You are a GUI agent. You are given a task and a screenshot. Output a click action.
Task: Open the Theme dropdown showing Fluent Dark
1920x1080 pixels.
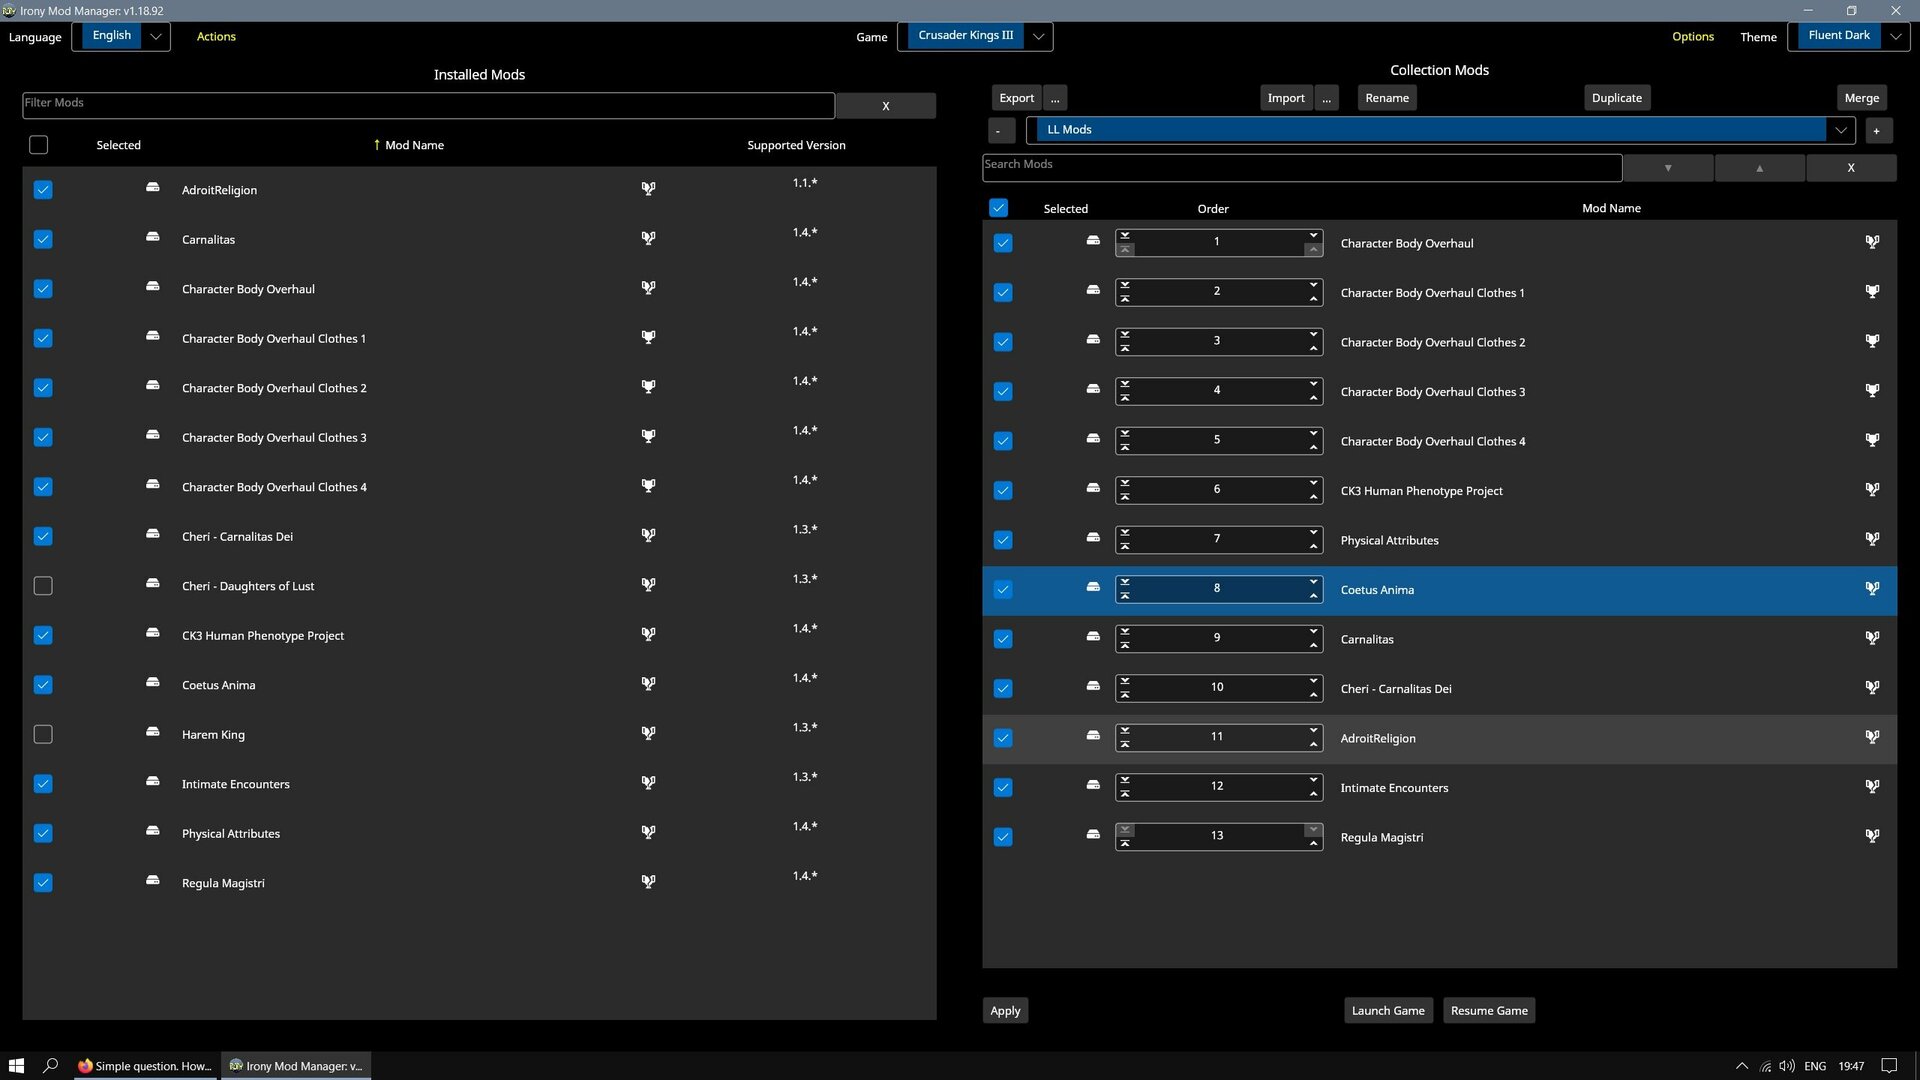point(1848,36)
